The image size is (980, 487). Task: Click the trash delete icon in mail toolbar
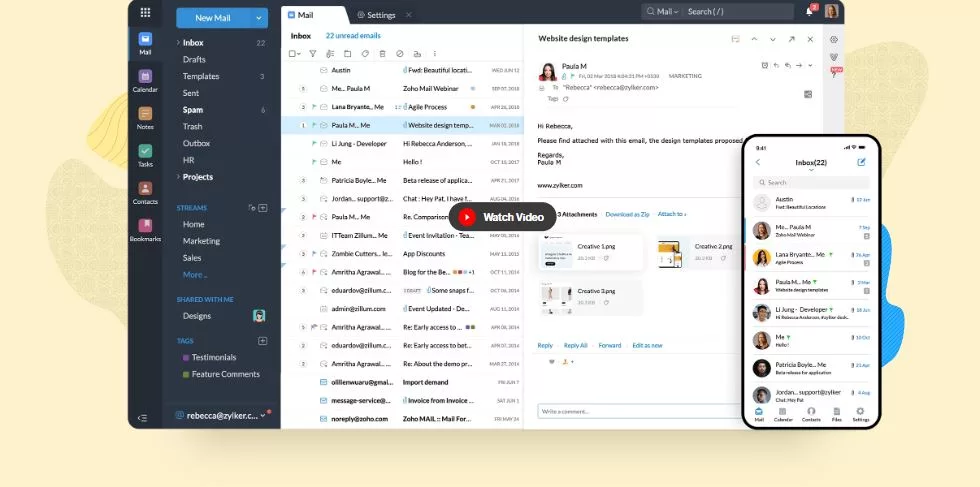point(382,54)
